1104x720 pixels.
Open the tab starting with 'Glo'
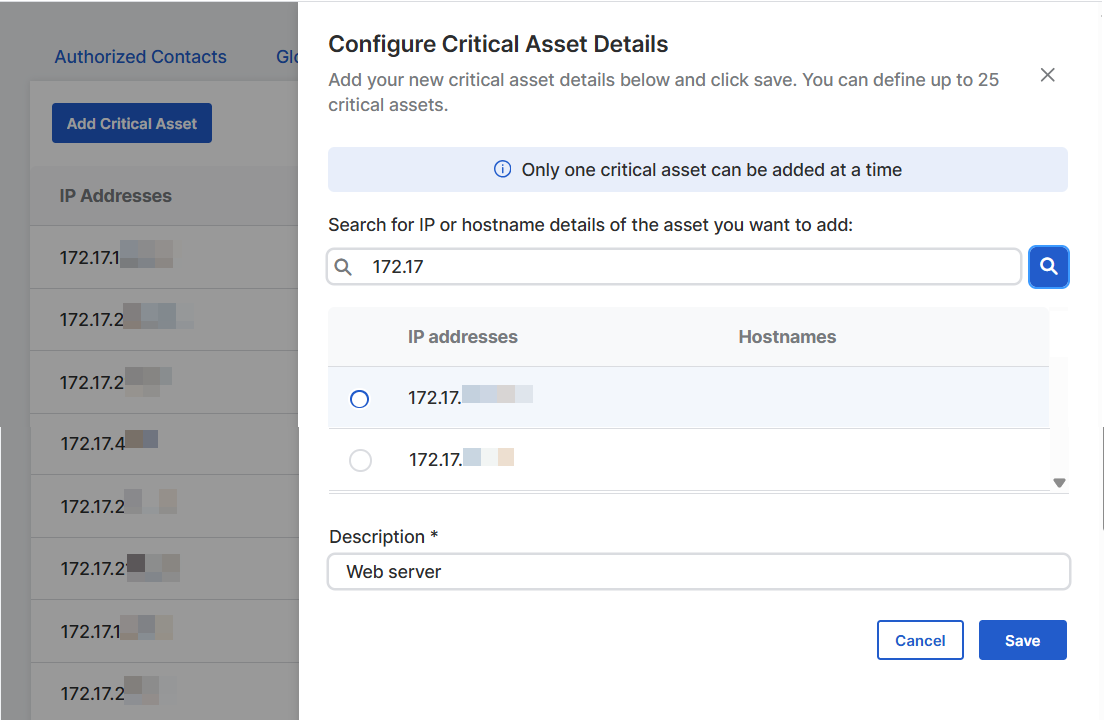288,57
